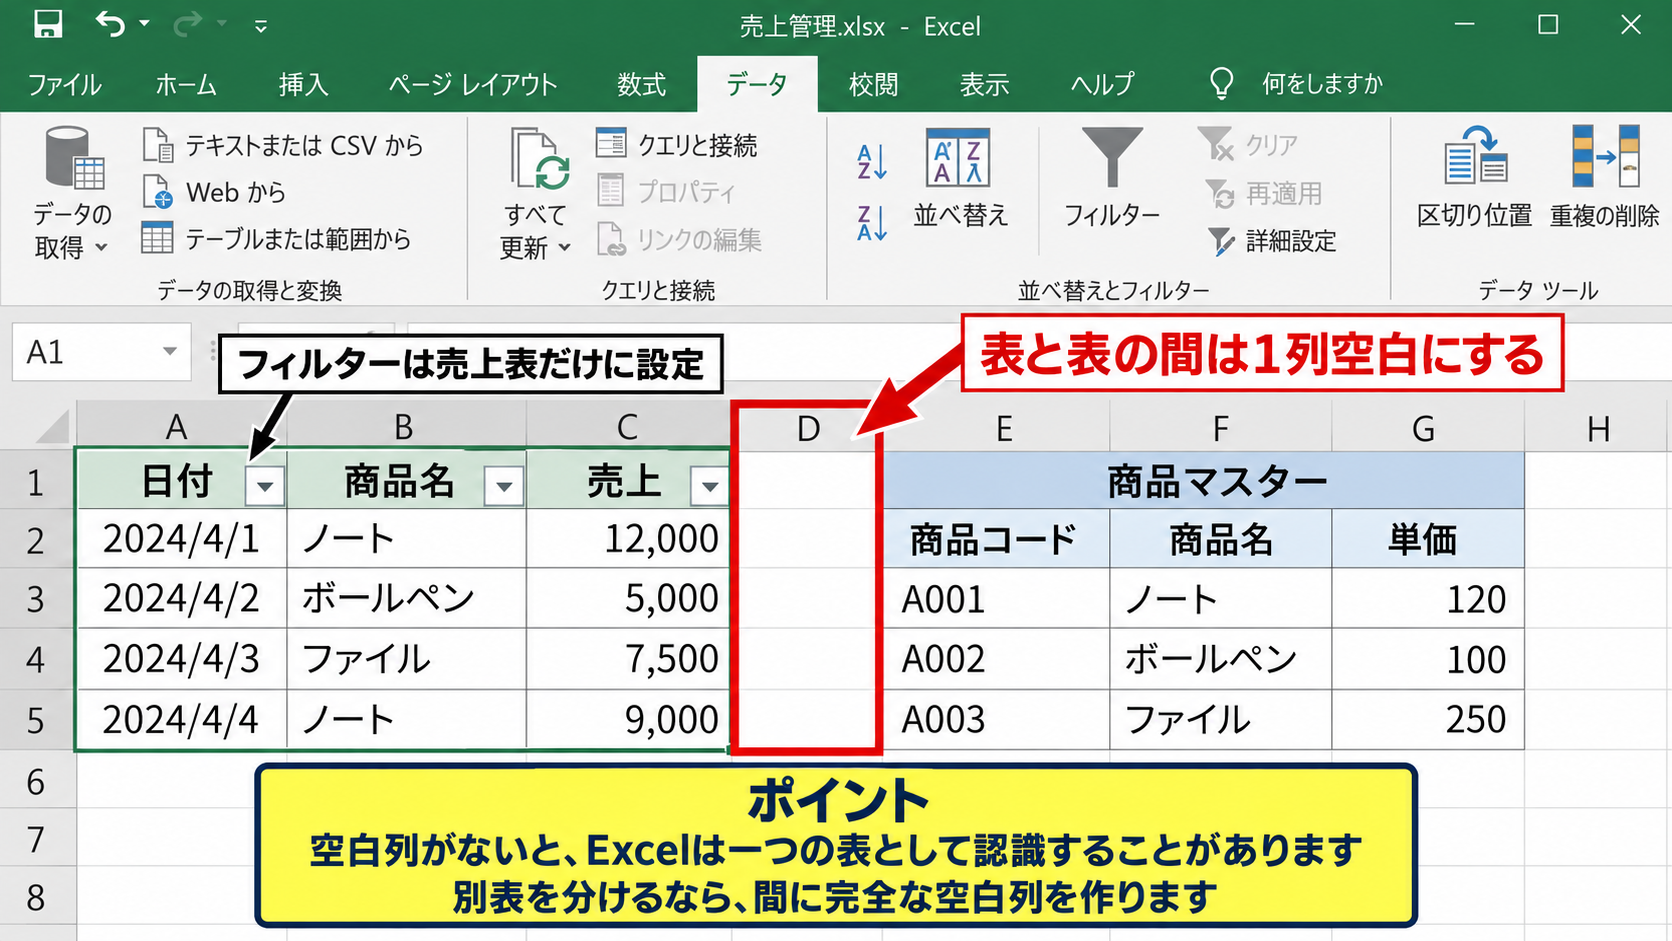This screenshot has height=941, width=1672.
Task: Switch to the 数式 ribbon tab
Action: tap(641, 84)
